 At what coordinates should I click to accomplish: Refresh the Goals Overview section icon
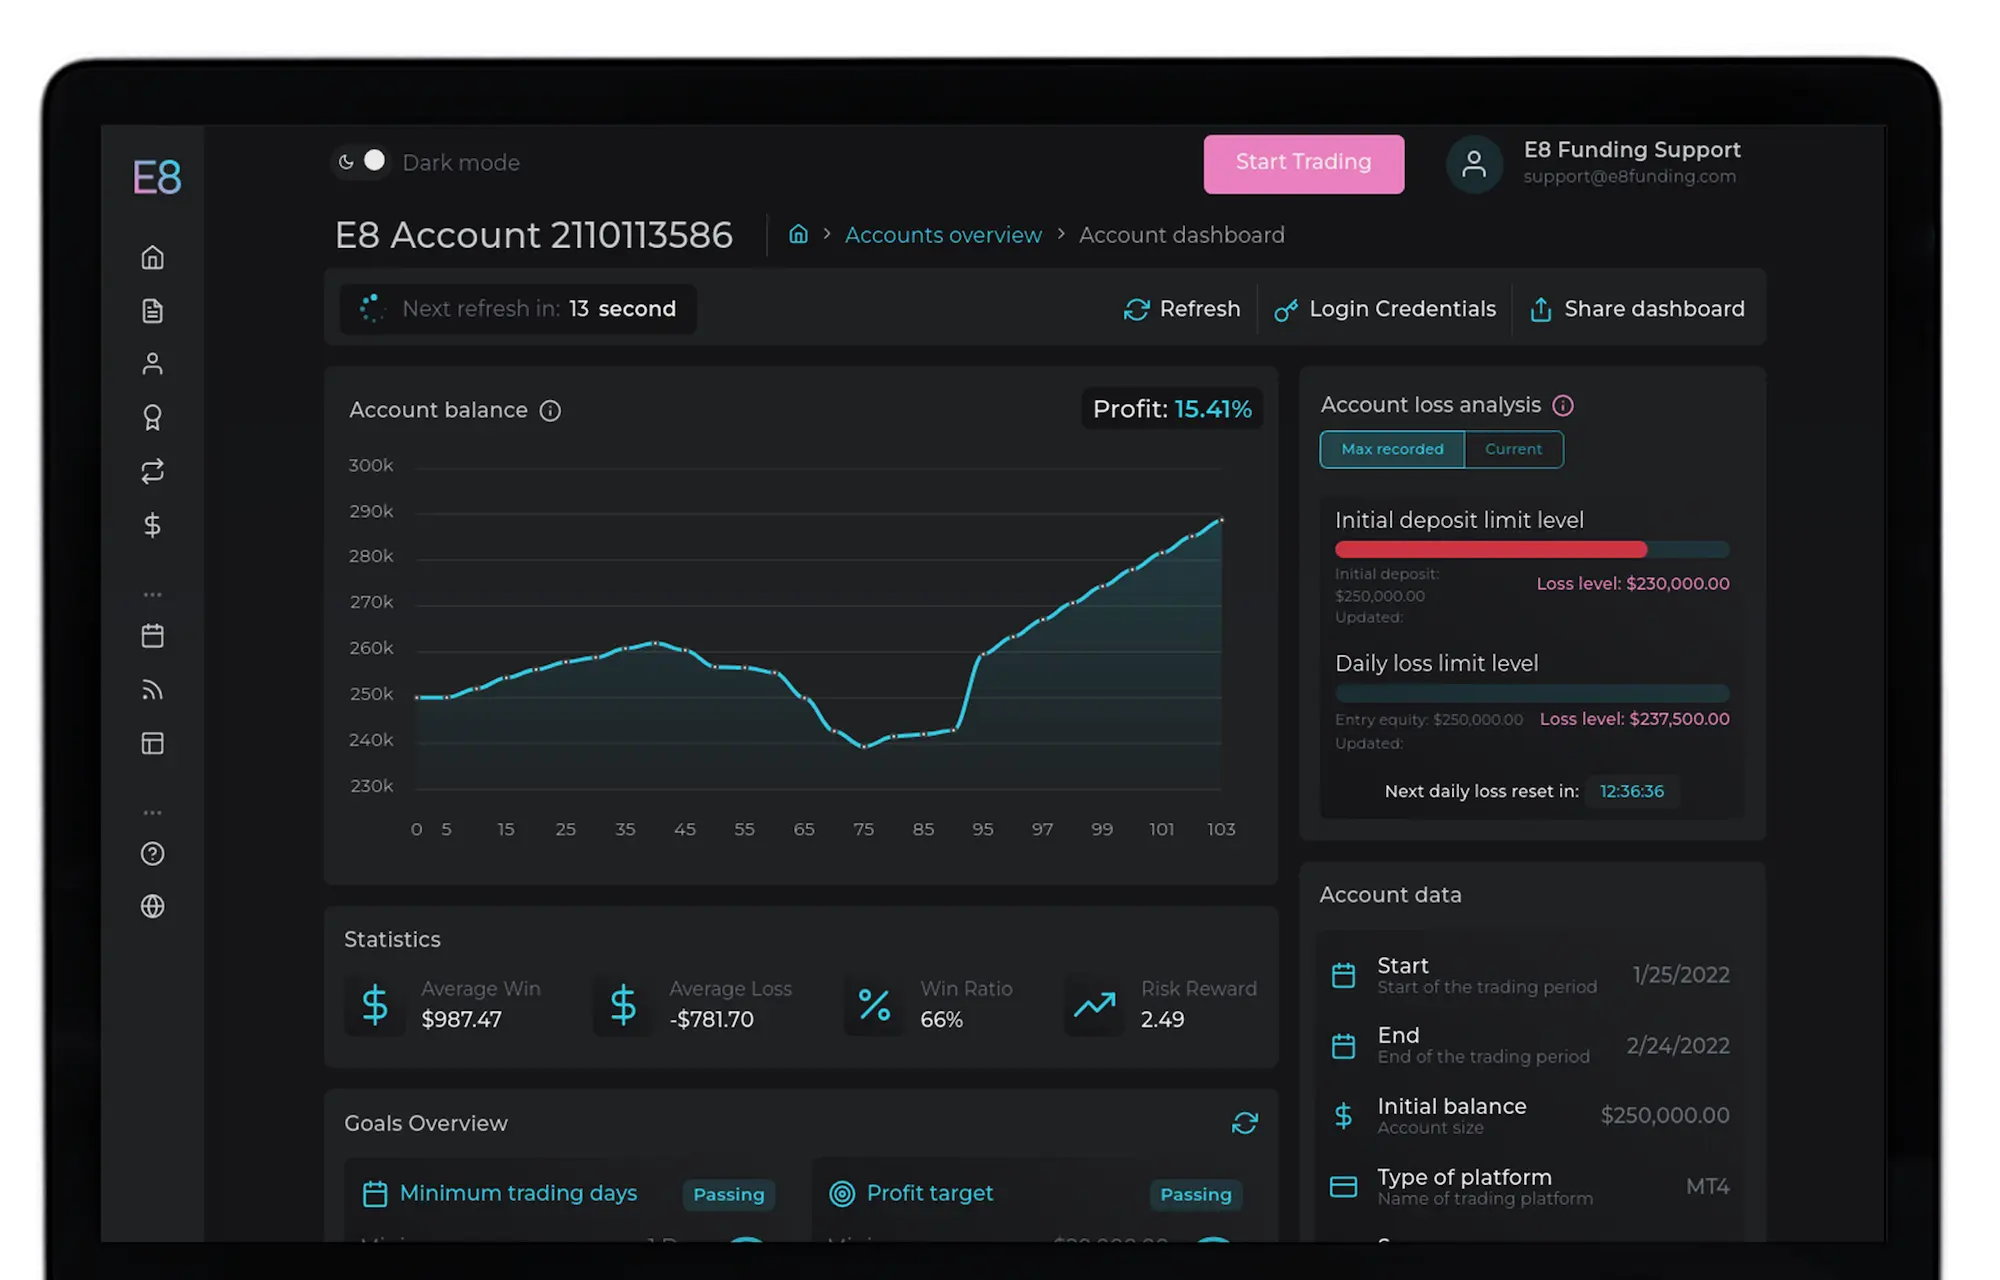click(x=1244, y=1123)
